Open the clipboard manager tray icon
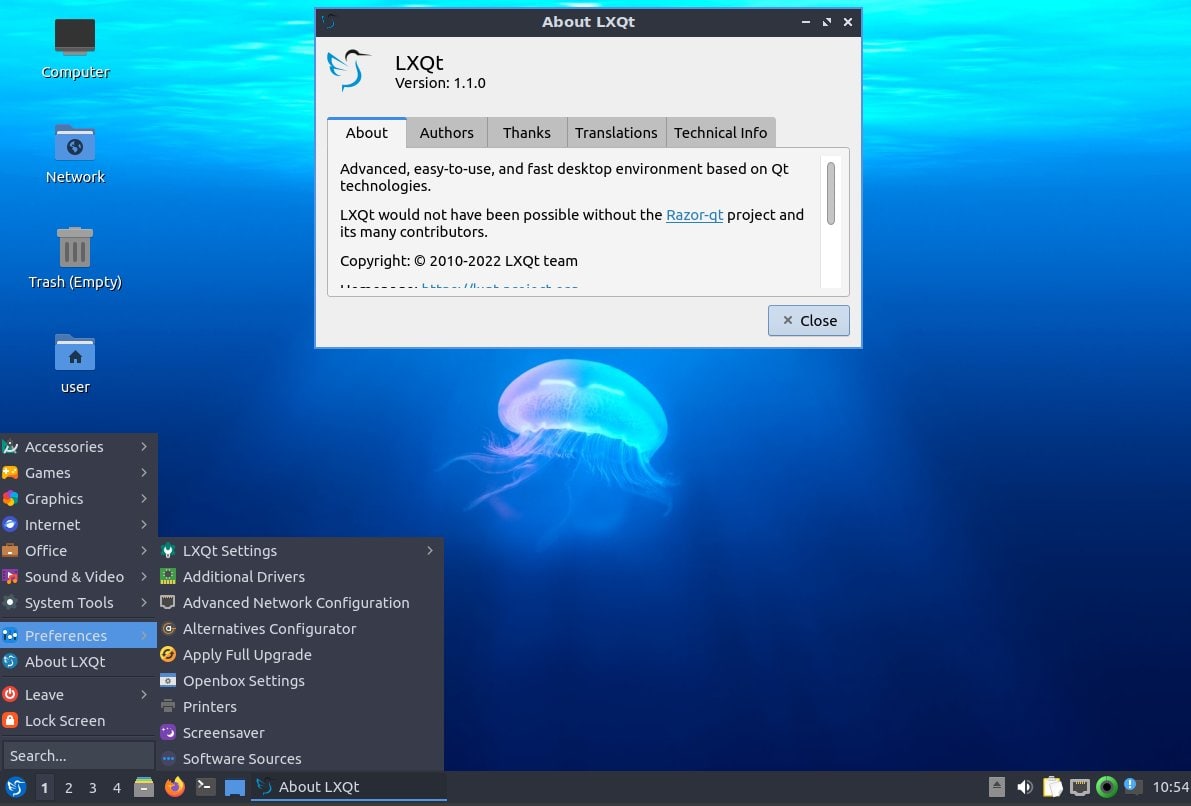Image resolution: width=1191 pixels, height=806 pixels. (1052, 787)
